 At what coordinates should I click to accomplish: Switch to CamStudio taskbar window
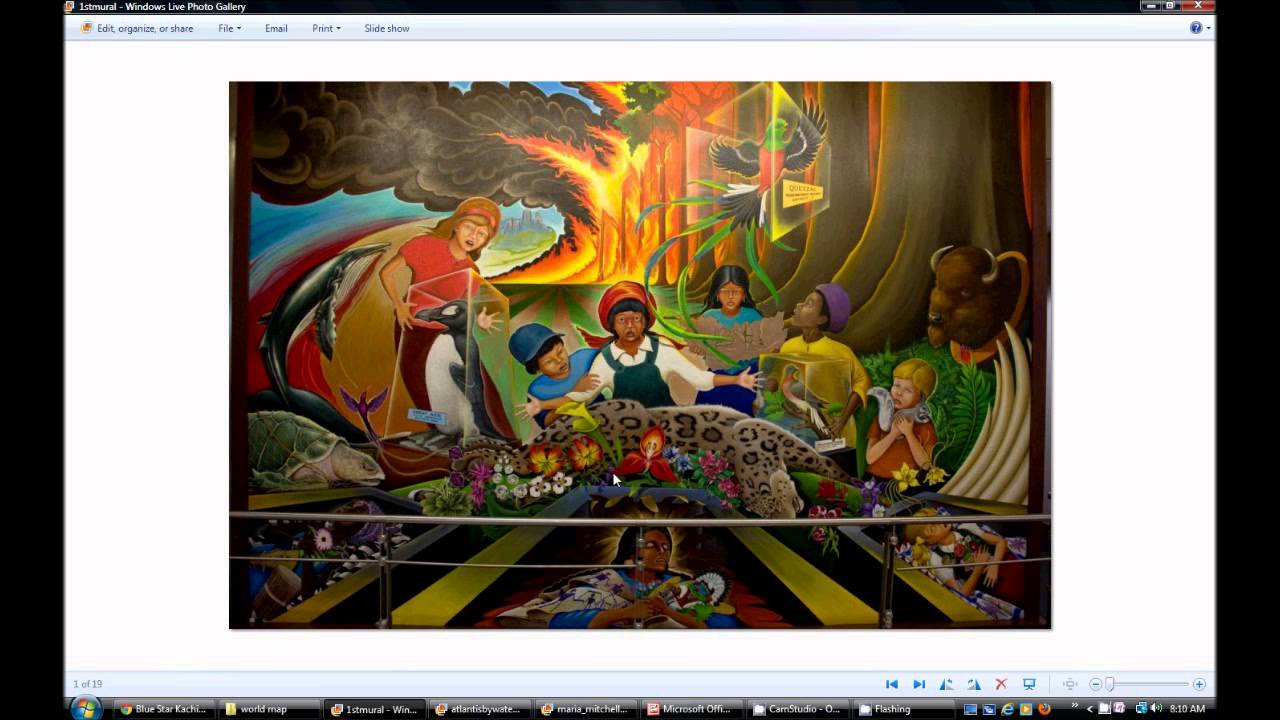tap(797, 709)
